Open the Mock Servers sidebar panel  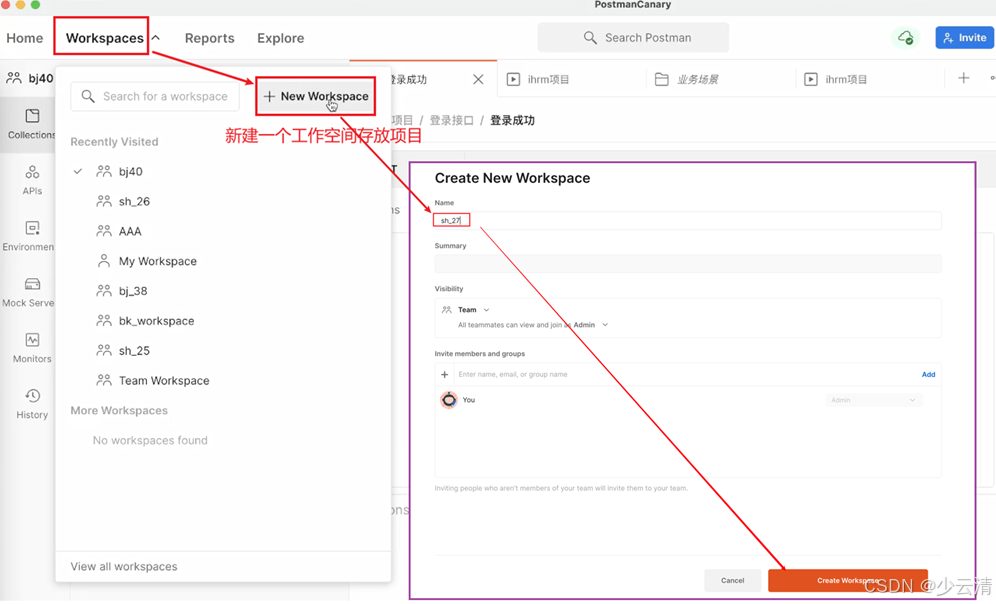[x=29, y=292]
